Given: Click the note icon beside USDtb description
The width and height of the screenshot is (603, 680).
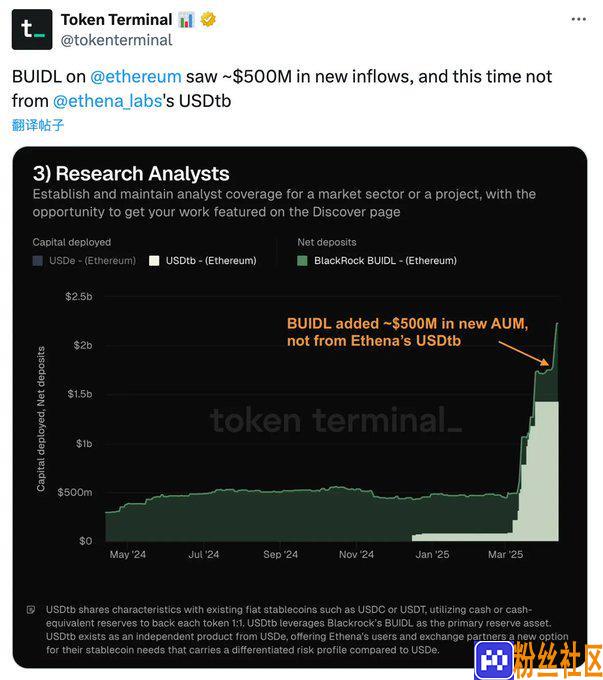Looking at the screenshot, I should click(31, 610).
